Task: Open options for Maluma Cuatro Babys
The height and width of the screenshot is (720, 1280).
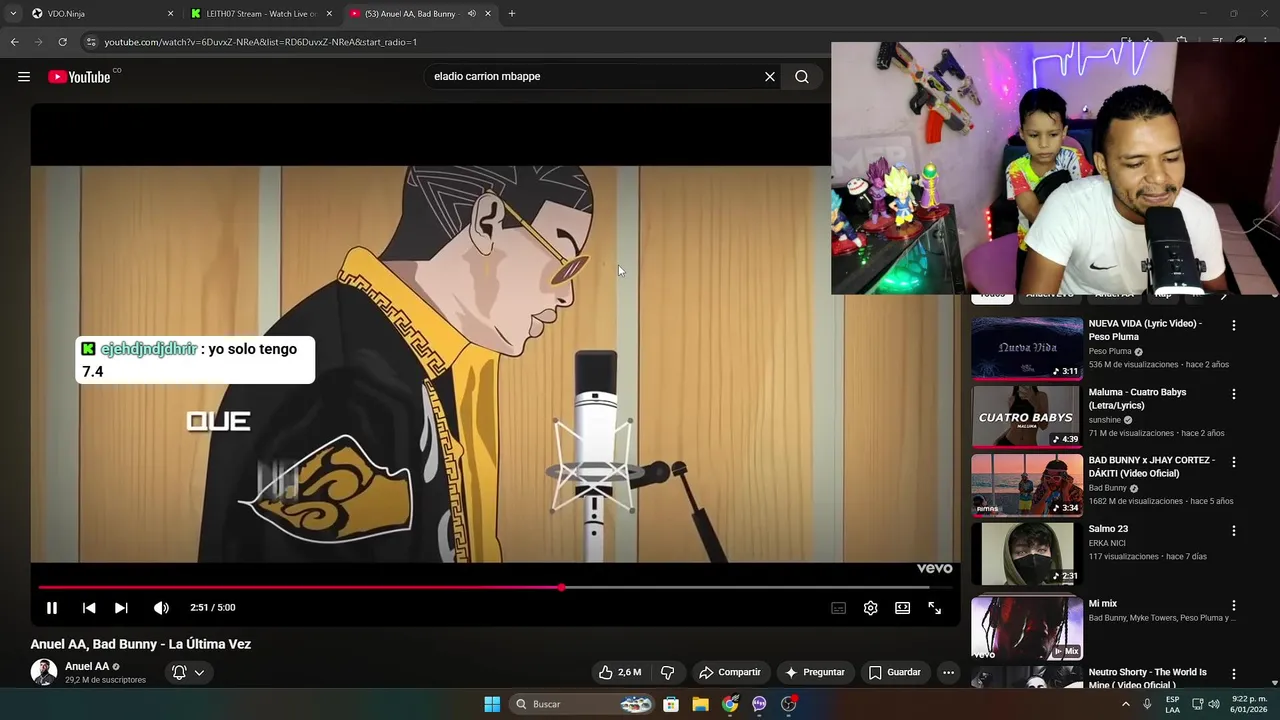Action: [x=1234, y=394]
